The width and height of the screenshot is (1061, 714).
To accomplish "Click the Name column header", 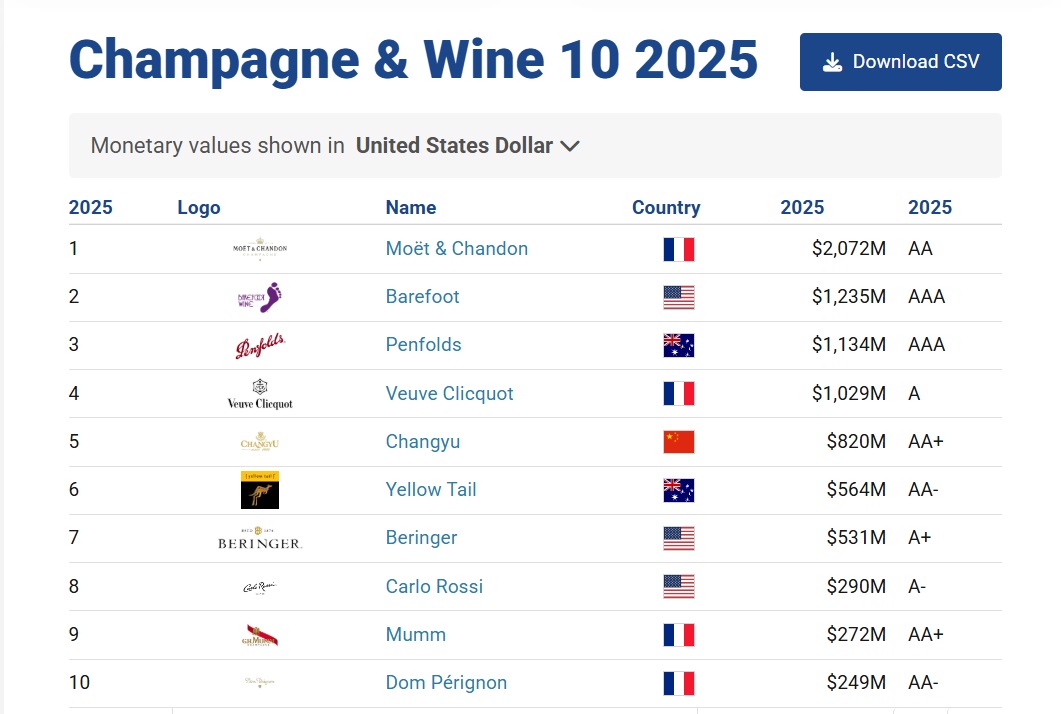I will [411, 208].
